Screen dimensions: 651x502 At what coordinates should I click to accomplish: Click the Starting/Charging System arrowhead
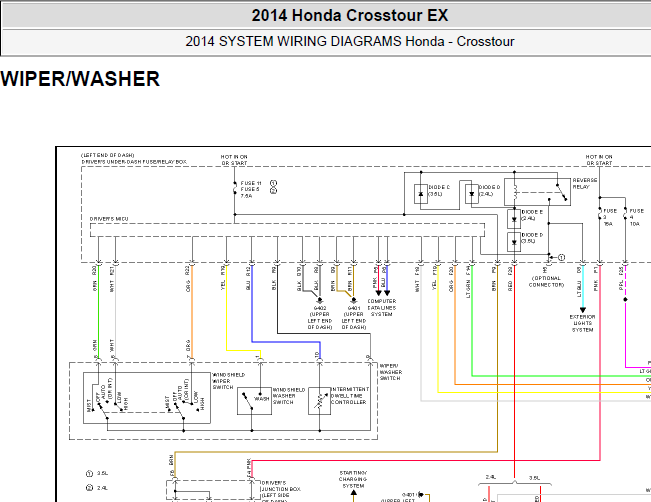(353, 493)
